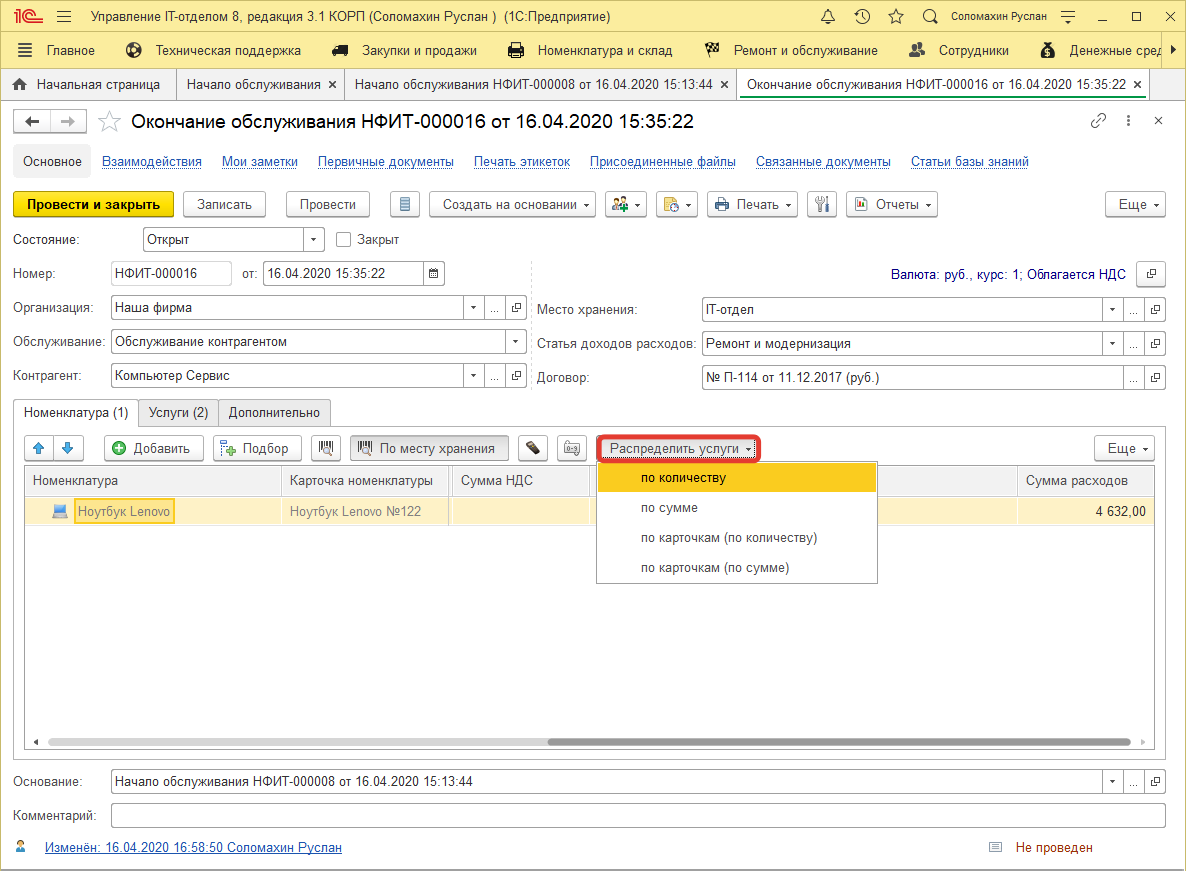Move row down with blue arrow

pos(69,448)
